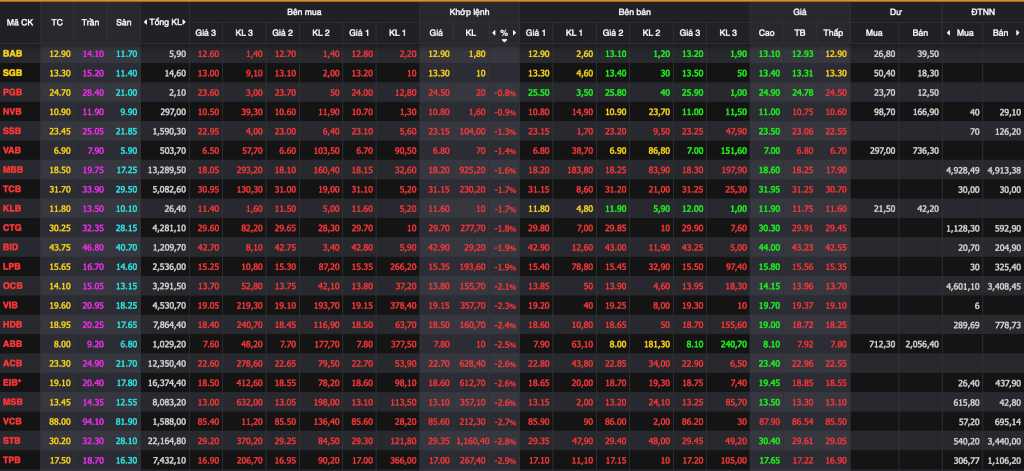The image size is (1024, 471).
Task: Click the Cao high price column header
Action: [x=767, y=33]
